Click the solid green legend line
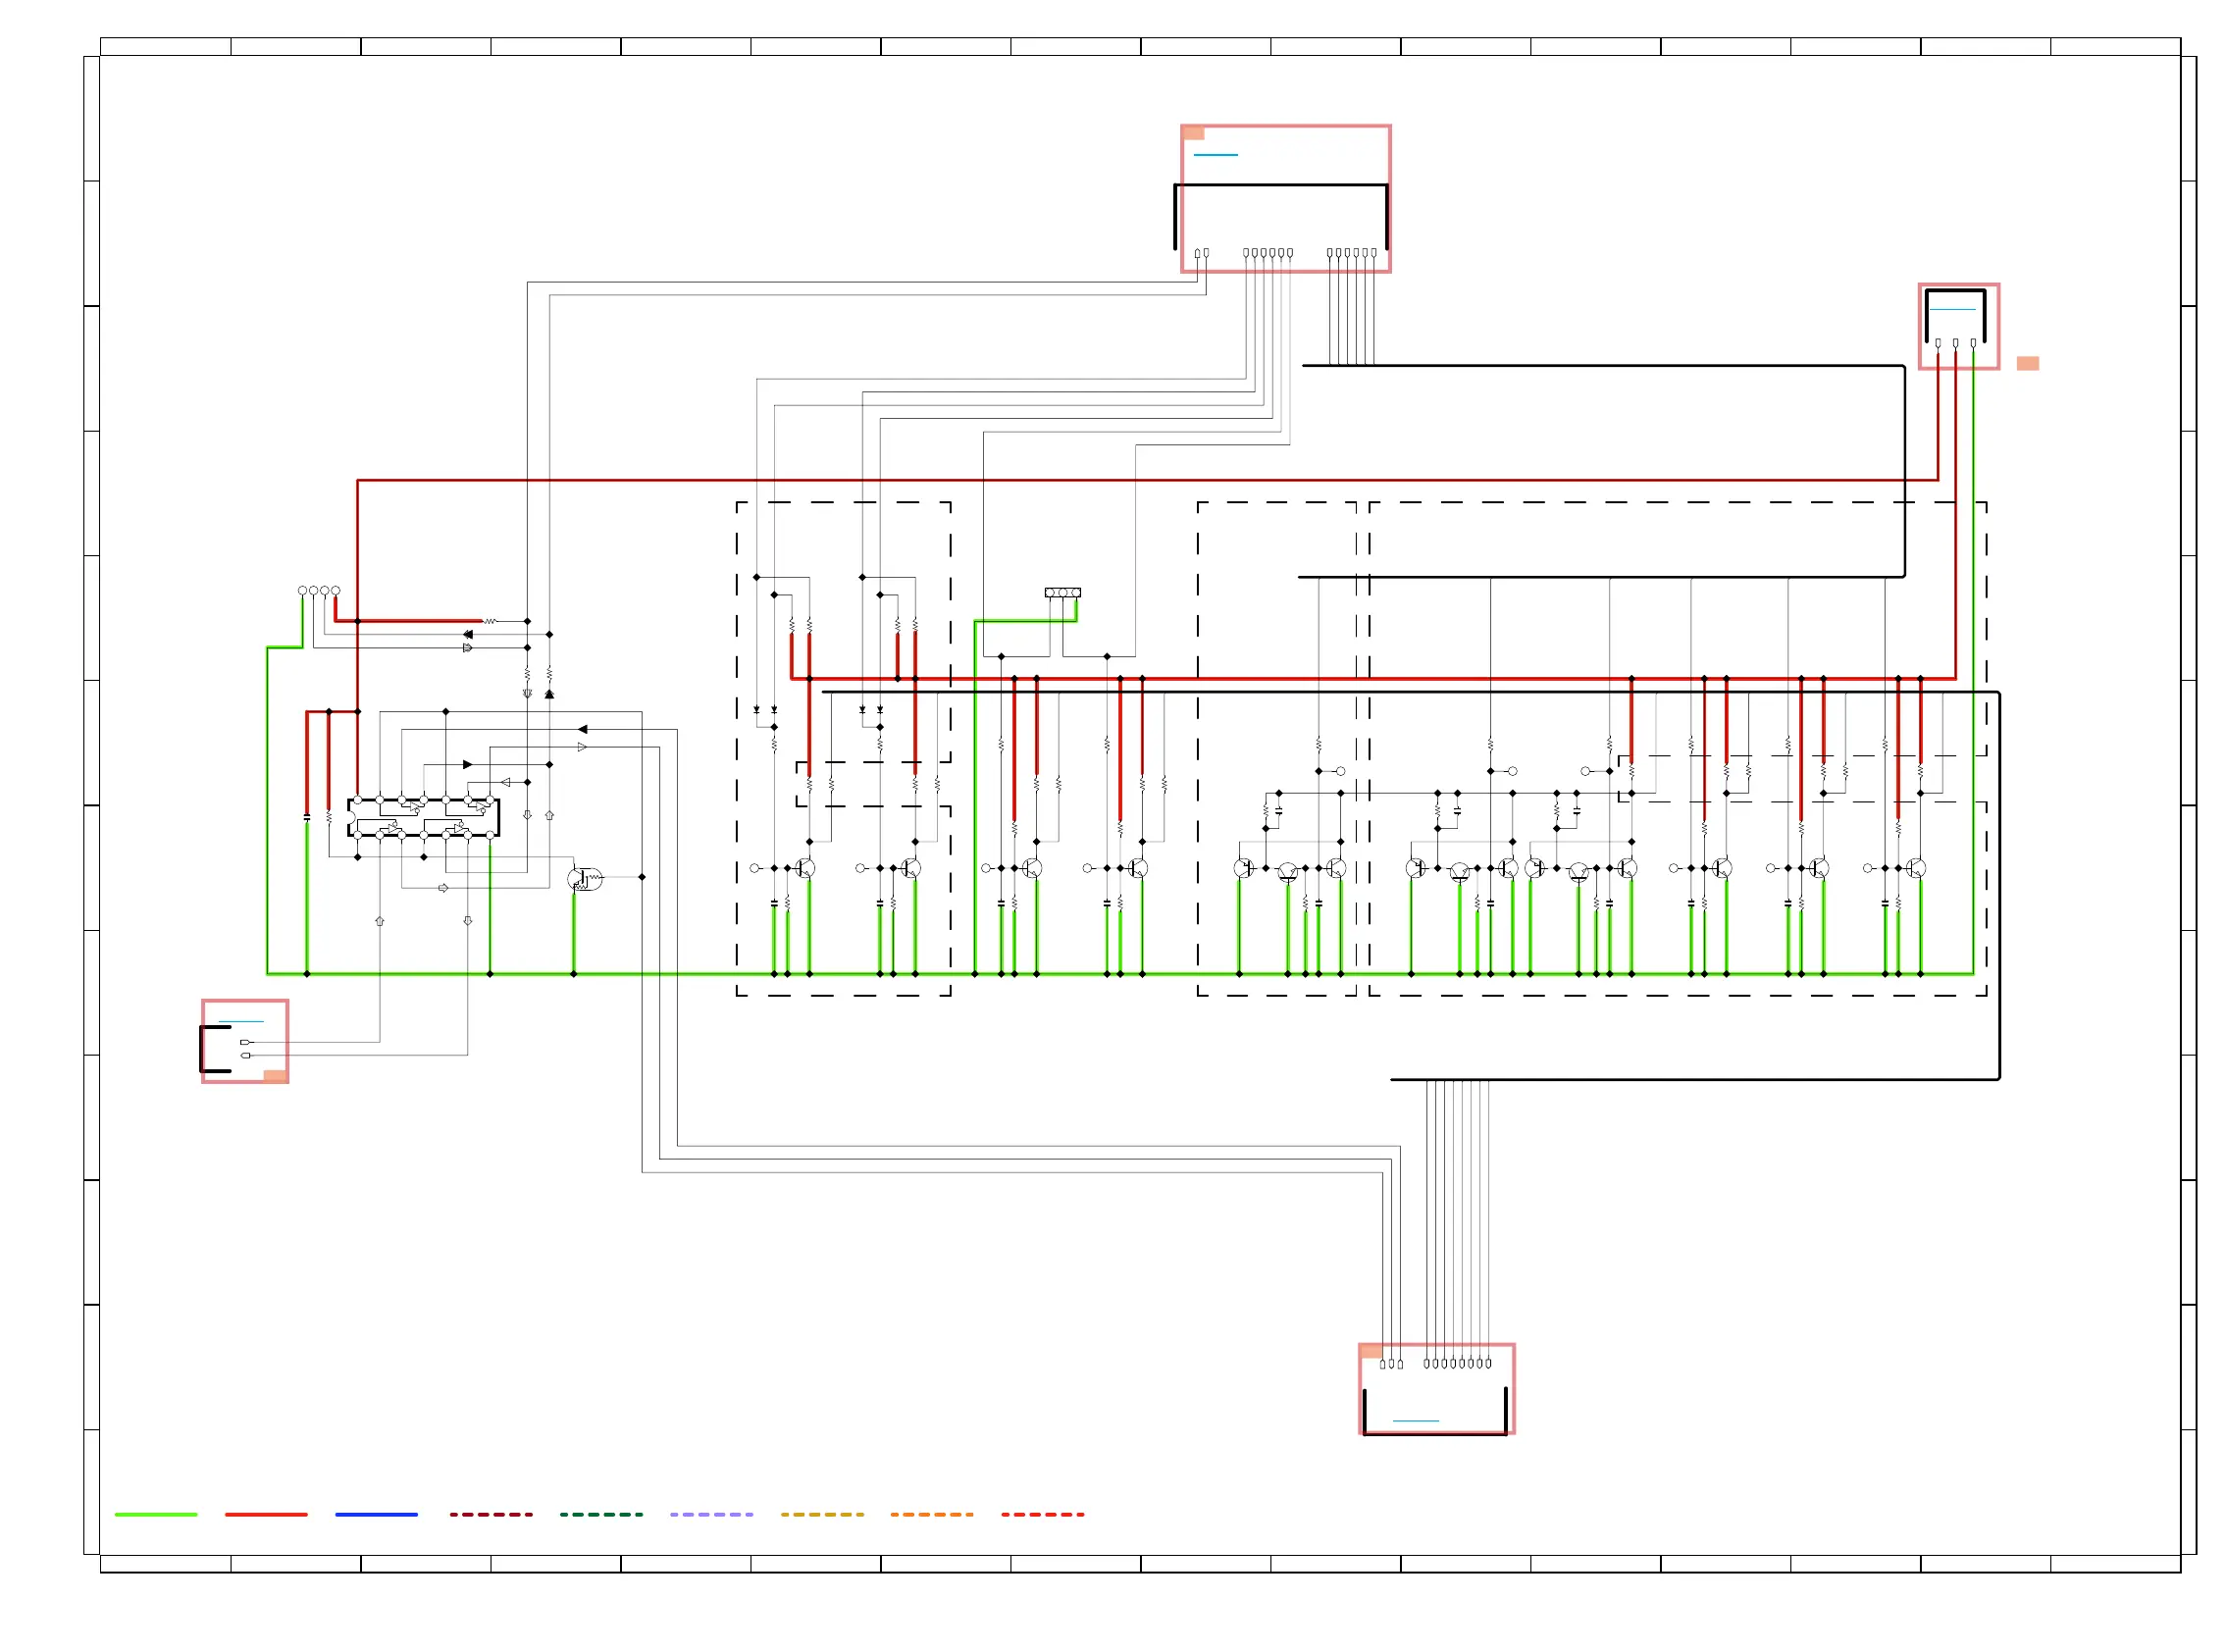 pos(156,1514)
